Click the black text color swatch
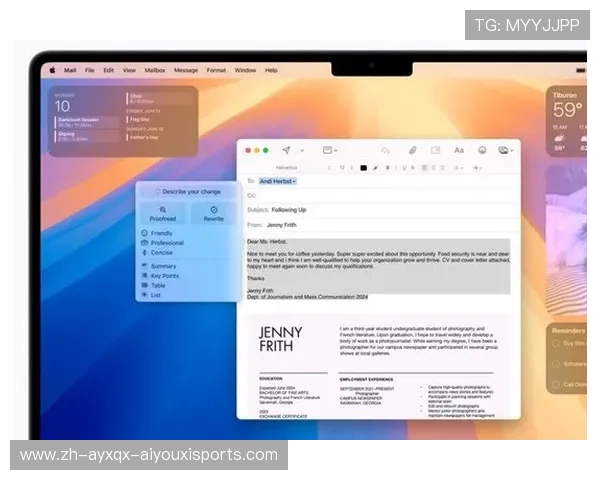Image resolution: width=600 pixels, height=480 pixels. point(363,168)
